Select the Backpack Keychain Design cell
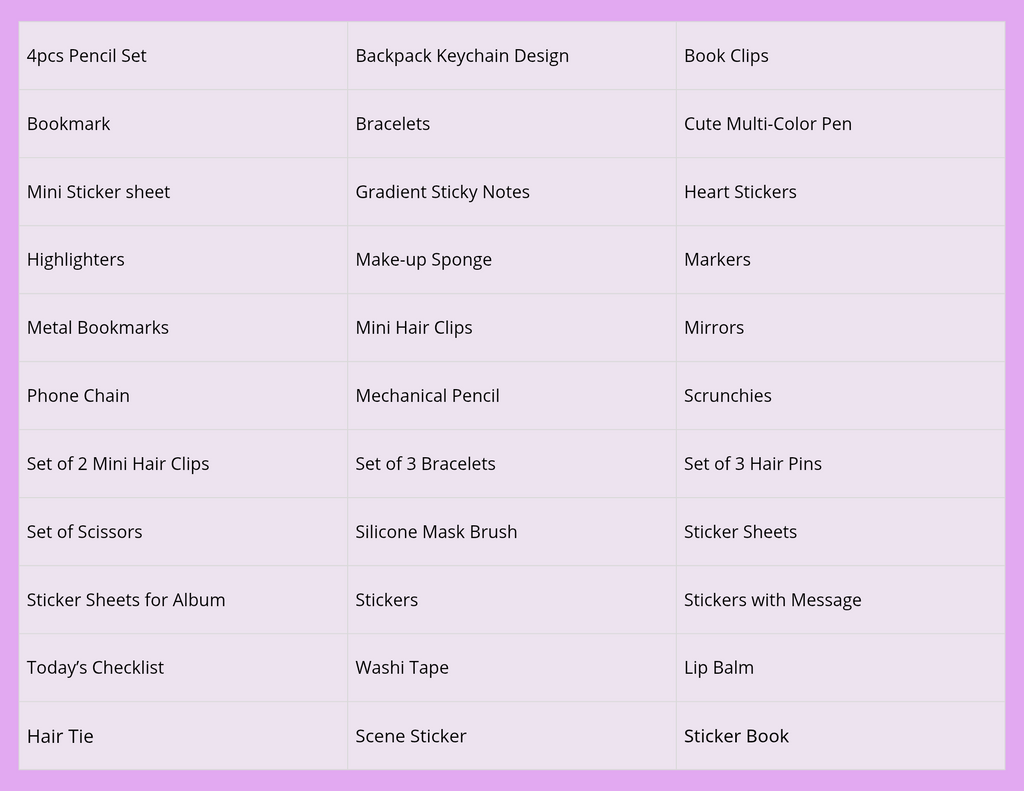This screenshot has height=791, width=1024. [511, 56]
